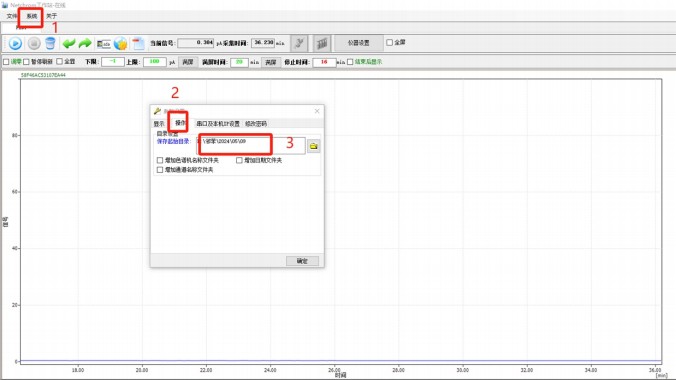Click the 上限 input field showing 100
The image size is (676, 380).
pyautogui.click(x=155, y=62)
